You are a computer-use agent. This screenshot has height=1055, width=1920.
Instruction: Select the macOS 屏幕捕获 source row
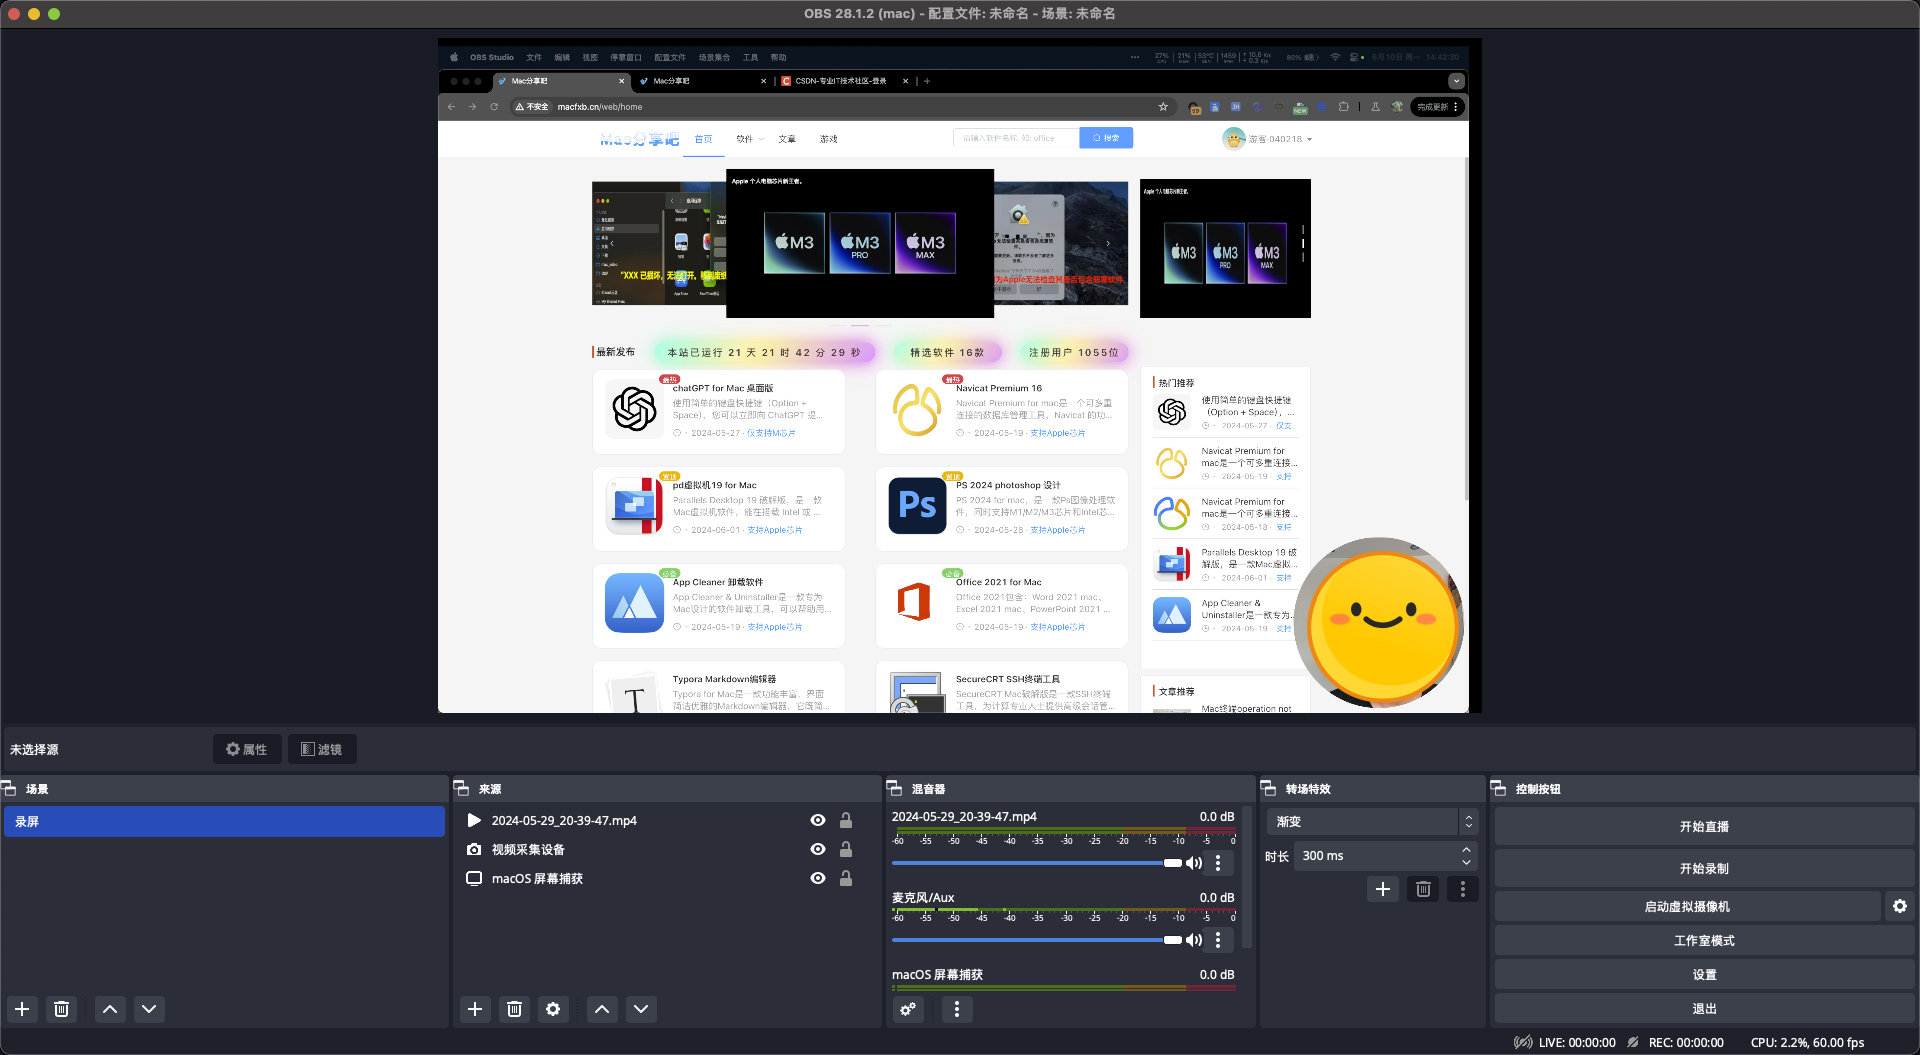(667, 878)
